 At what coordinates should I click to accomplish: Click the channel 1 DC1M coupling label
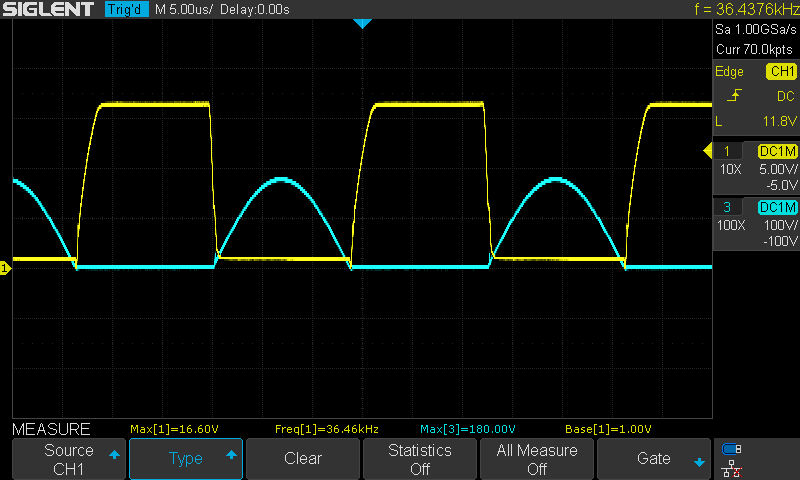[x=778, y=151]
